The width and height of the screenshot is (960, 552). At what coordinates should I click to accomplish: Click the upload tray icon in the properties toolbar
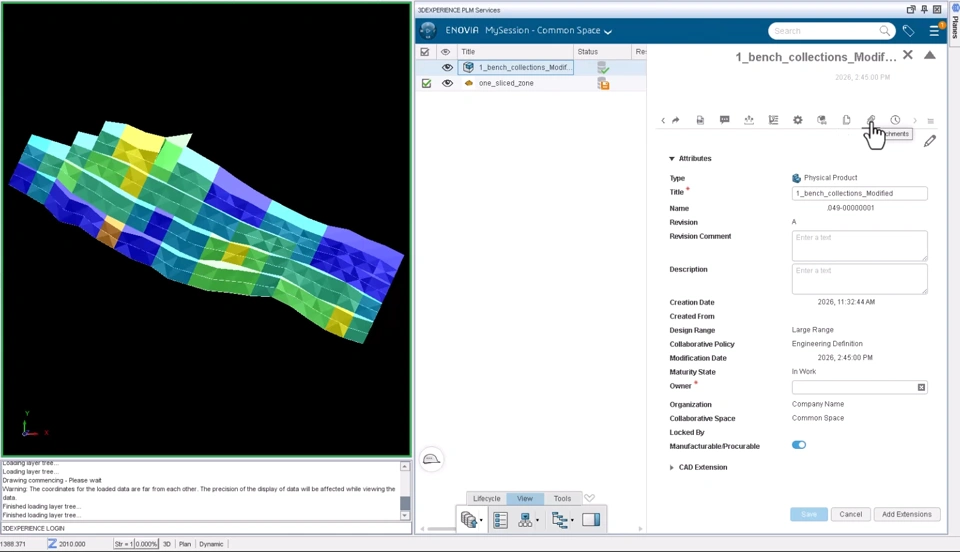749,120
